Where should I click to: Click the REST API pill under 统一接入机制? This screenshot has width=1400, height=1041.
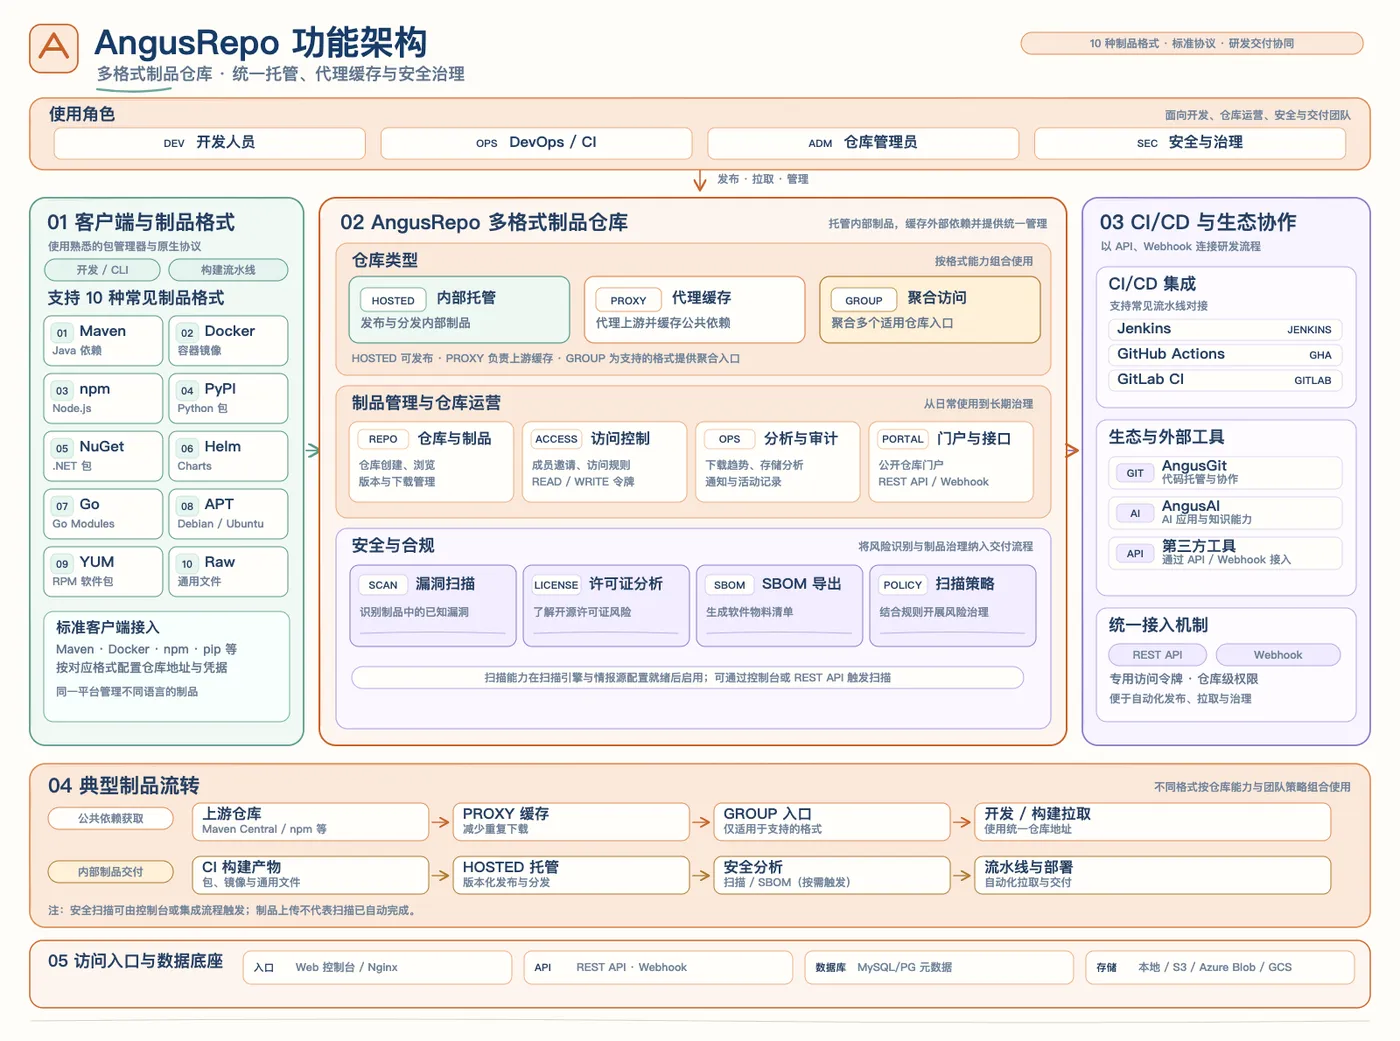1157,655
